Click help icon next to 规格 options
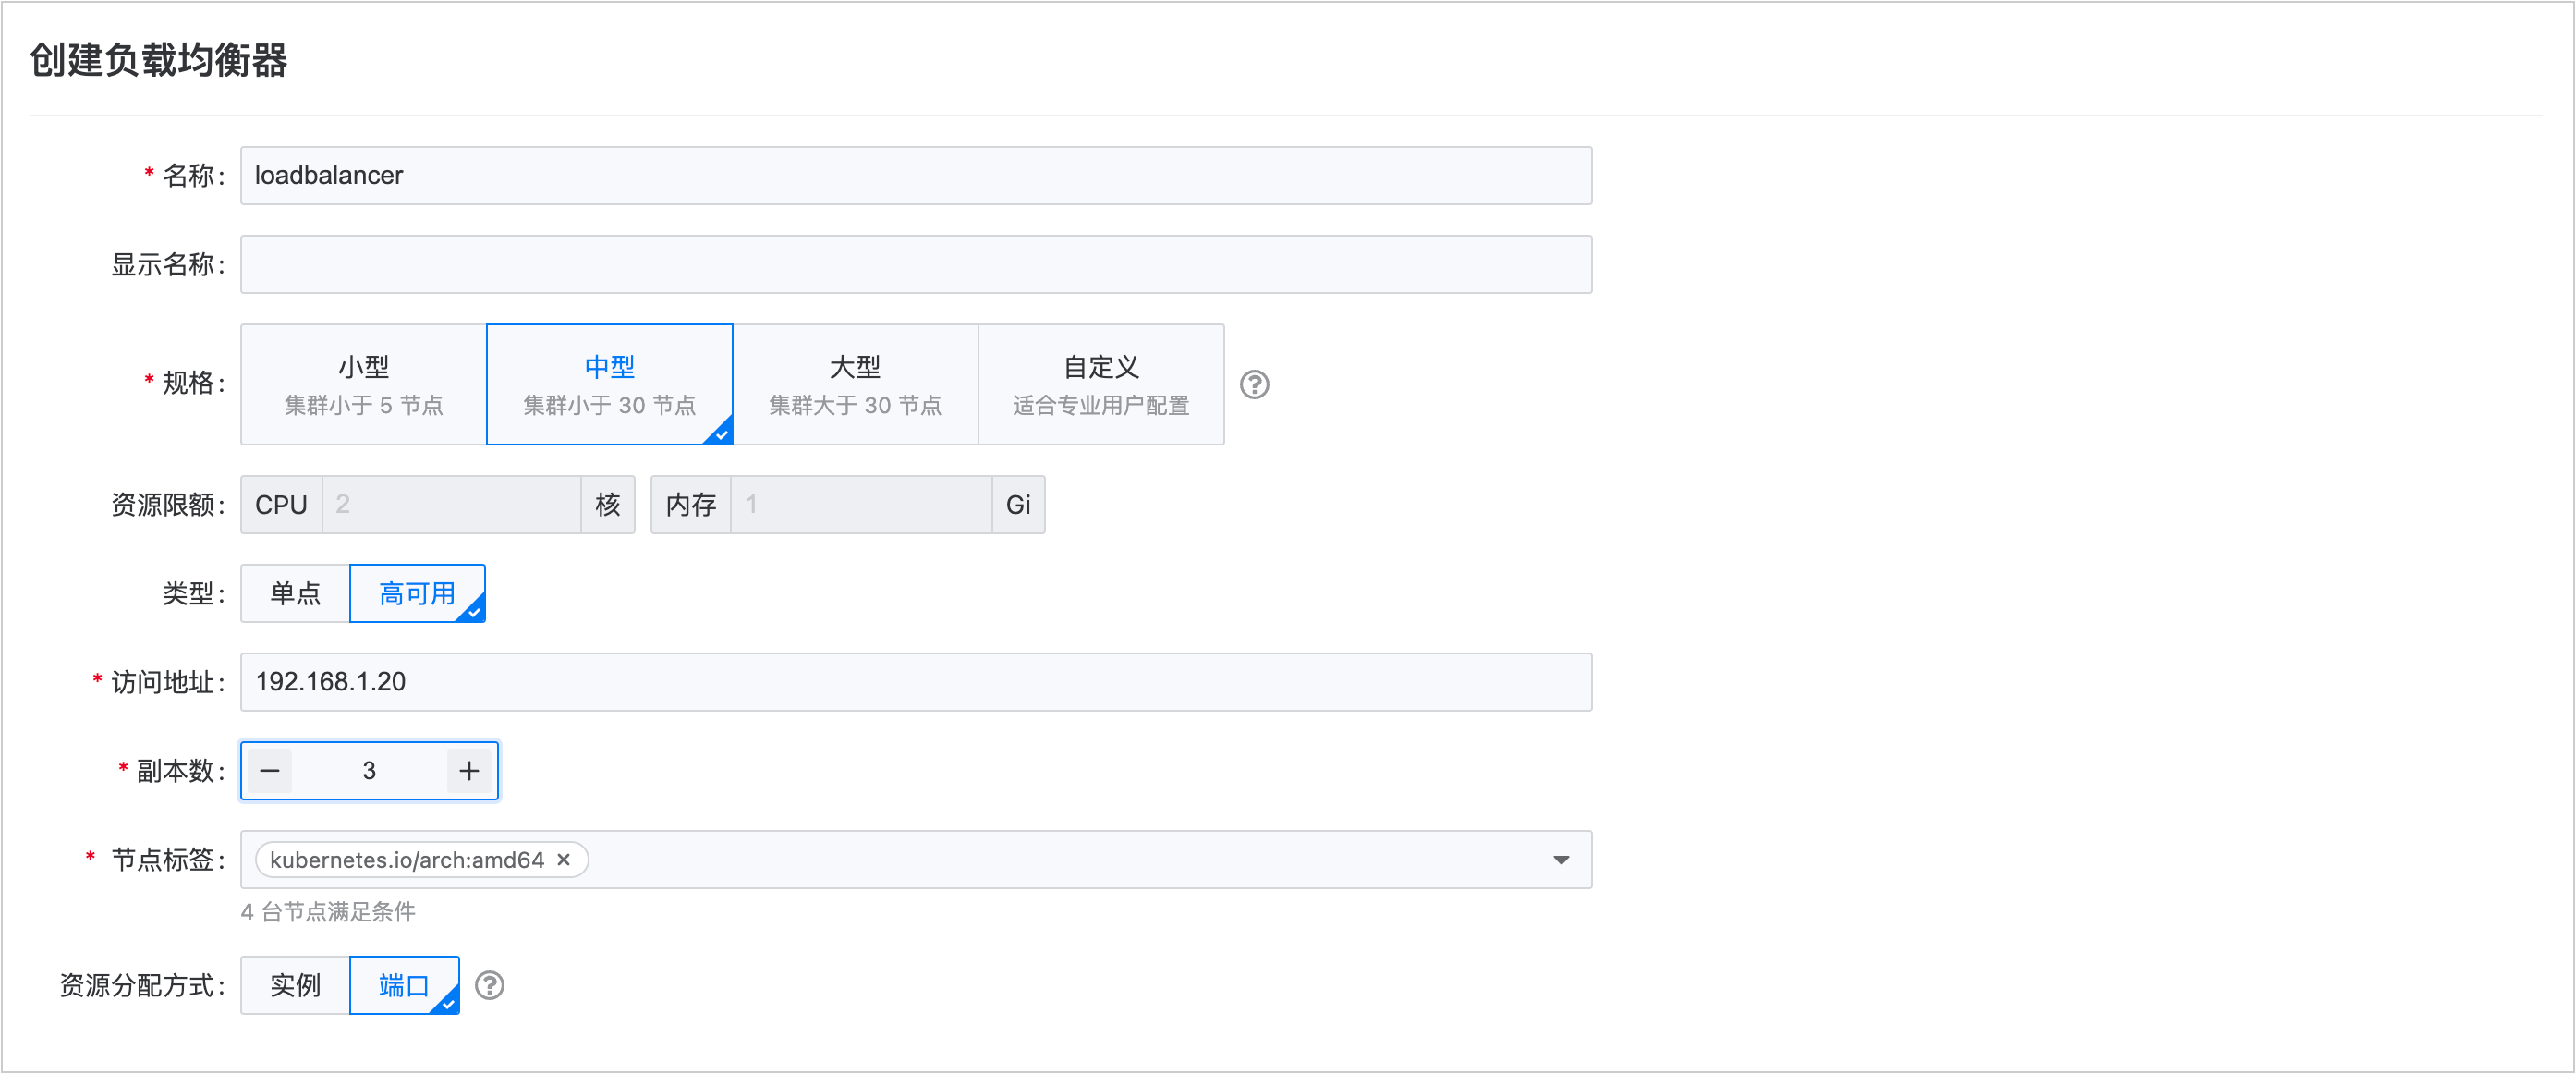This screenshot has width=2576, height=1074. 1254,384
